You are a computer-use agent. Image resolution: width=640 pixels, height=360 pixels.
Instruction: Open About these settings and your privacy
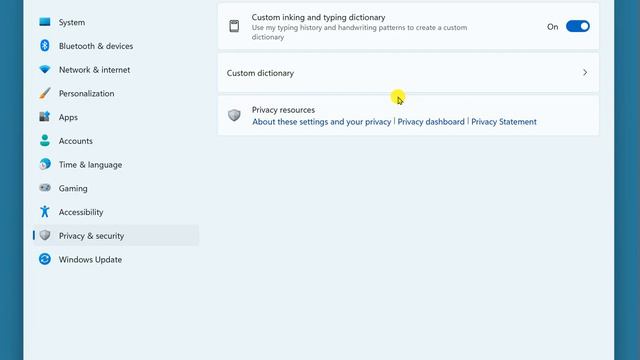point(321,122)
